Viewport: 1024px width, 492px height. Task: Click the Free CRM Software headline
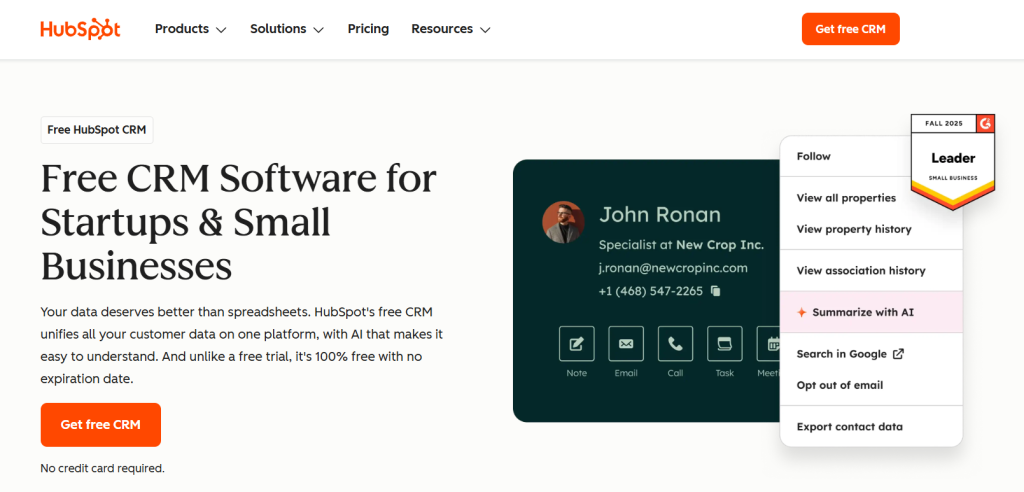(x=238, y=222)
